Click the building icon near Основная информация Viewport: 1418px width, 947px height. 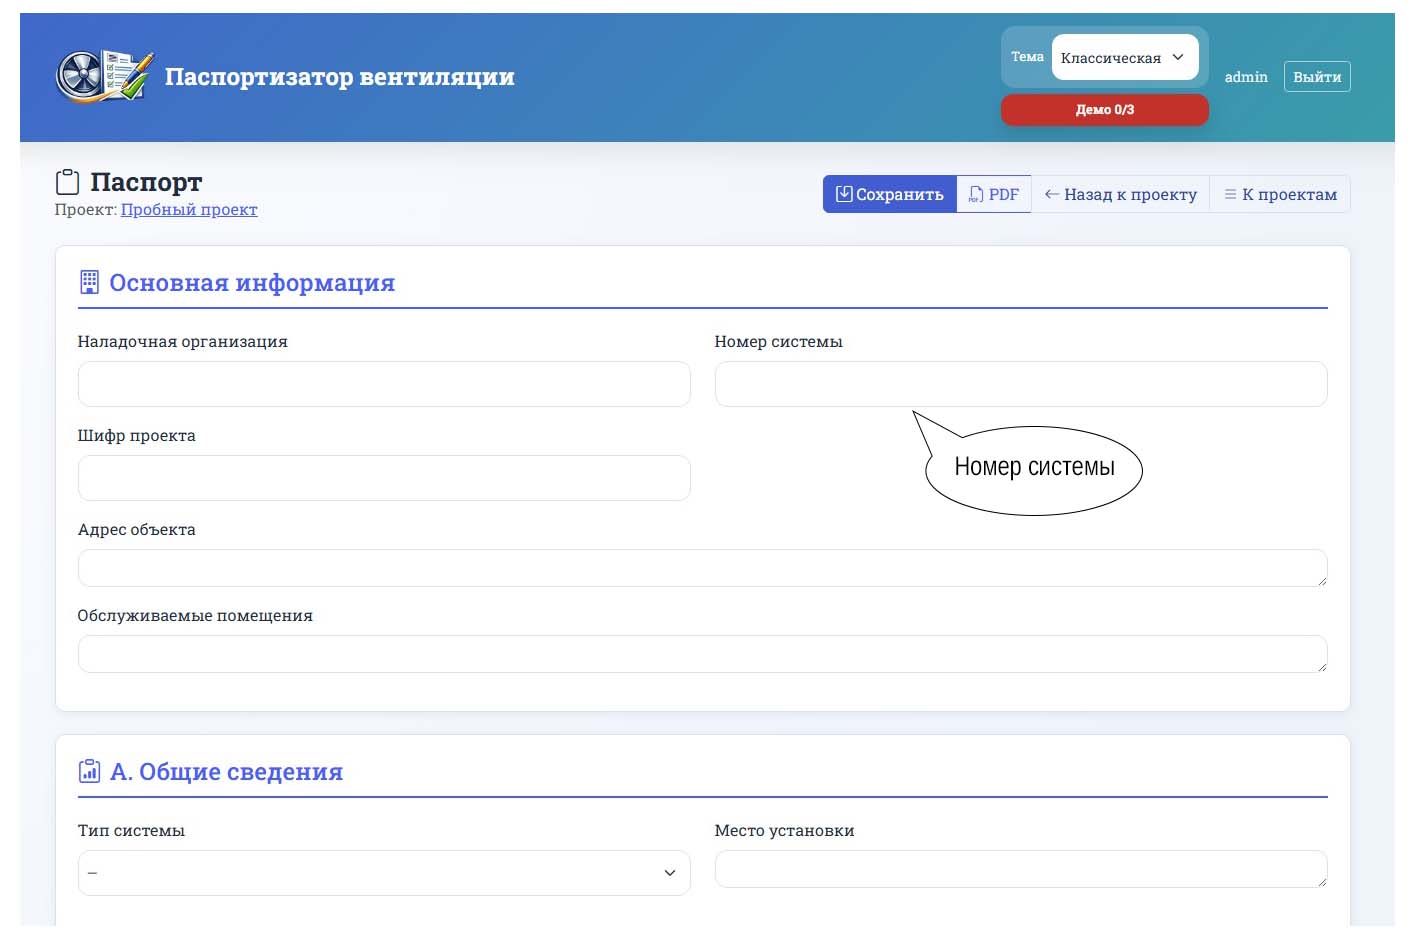(89, 282)
